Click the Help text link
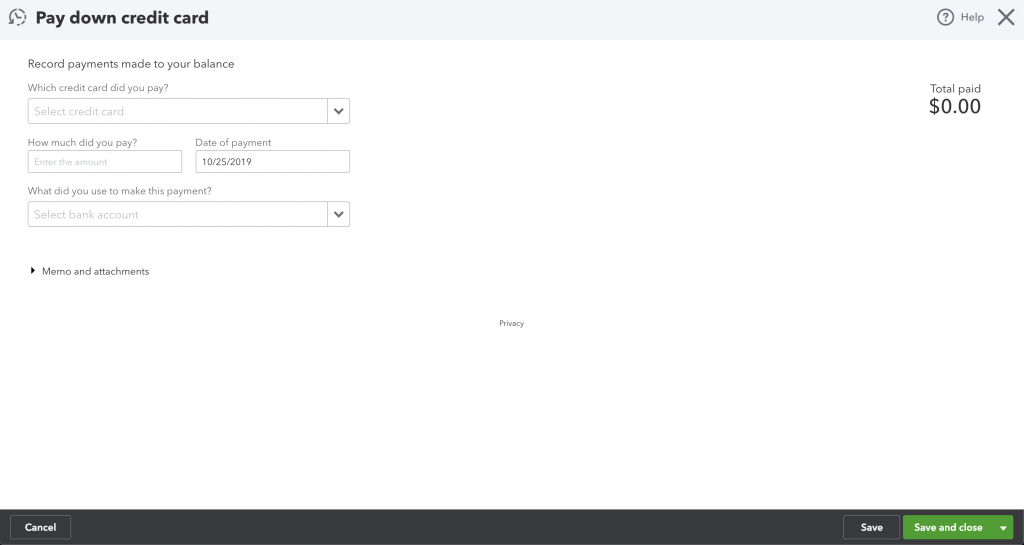This screenshot has height=545, width=1024. coord(972,18)
